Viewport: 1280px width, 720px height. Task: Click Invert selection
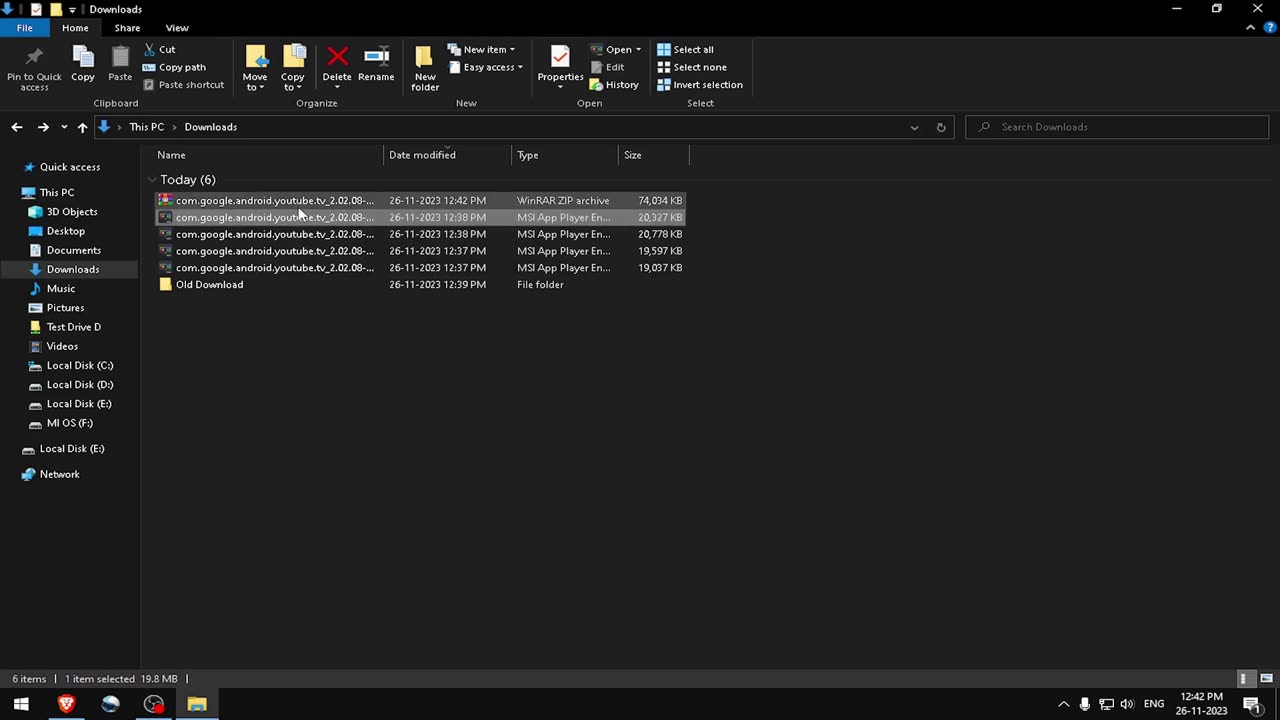699,85
